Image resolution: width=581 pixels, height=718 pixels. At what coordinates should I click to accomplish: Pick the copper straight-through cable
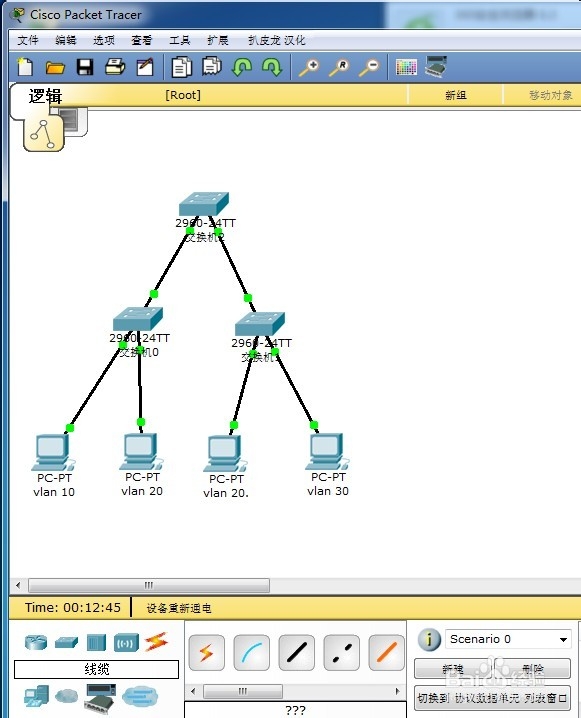click(x=296, y=653)
